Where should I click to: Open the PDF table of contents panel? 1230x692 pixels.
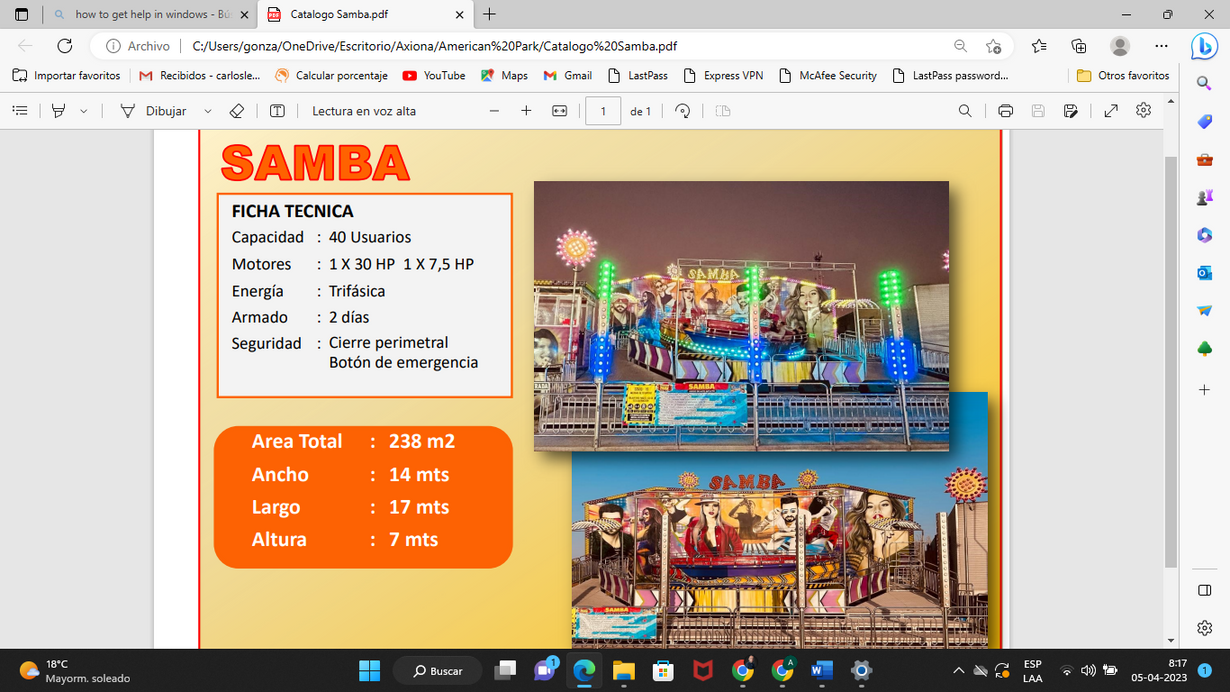20,111
